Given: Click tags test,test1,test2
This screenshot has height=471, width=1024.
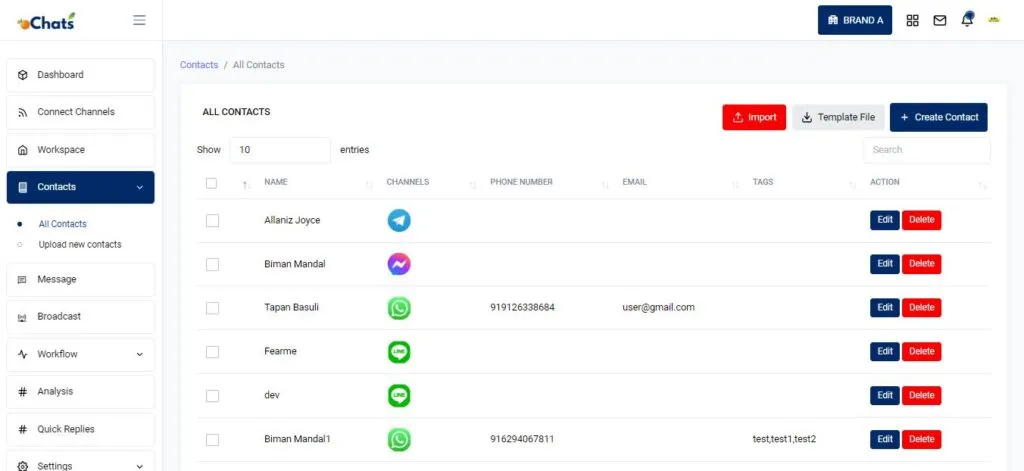Looking at the screenshot, I should point(784,439).
